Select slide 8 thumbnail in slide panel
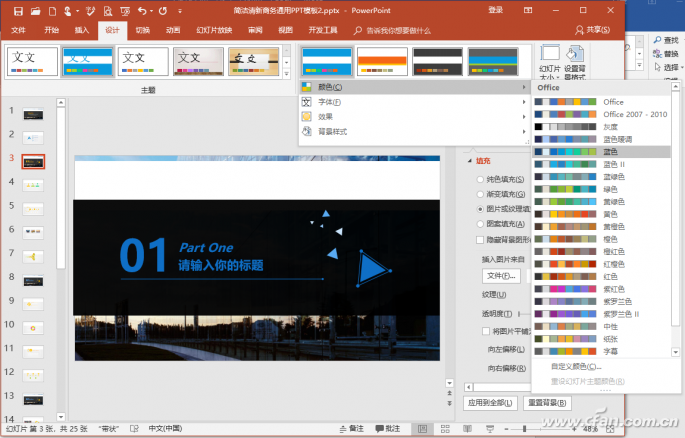Viewport: 685px width, 438px height. coord(33,281)
